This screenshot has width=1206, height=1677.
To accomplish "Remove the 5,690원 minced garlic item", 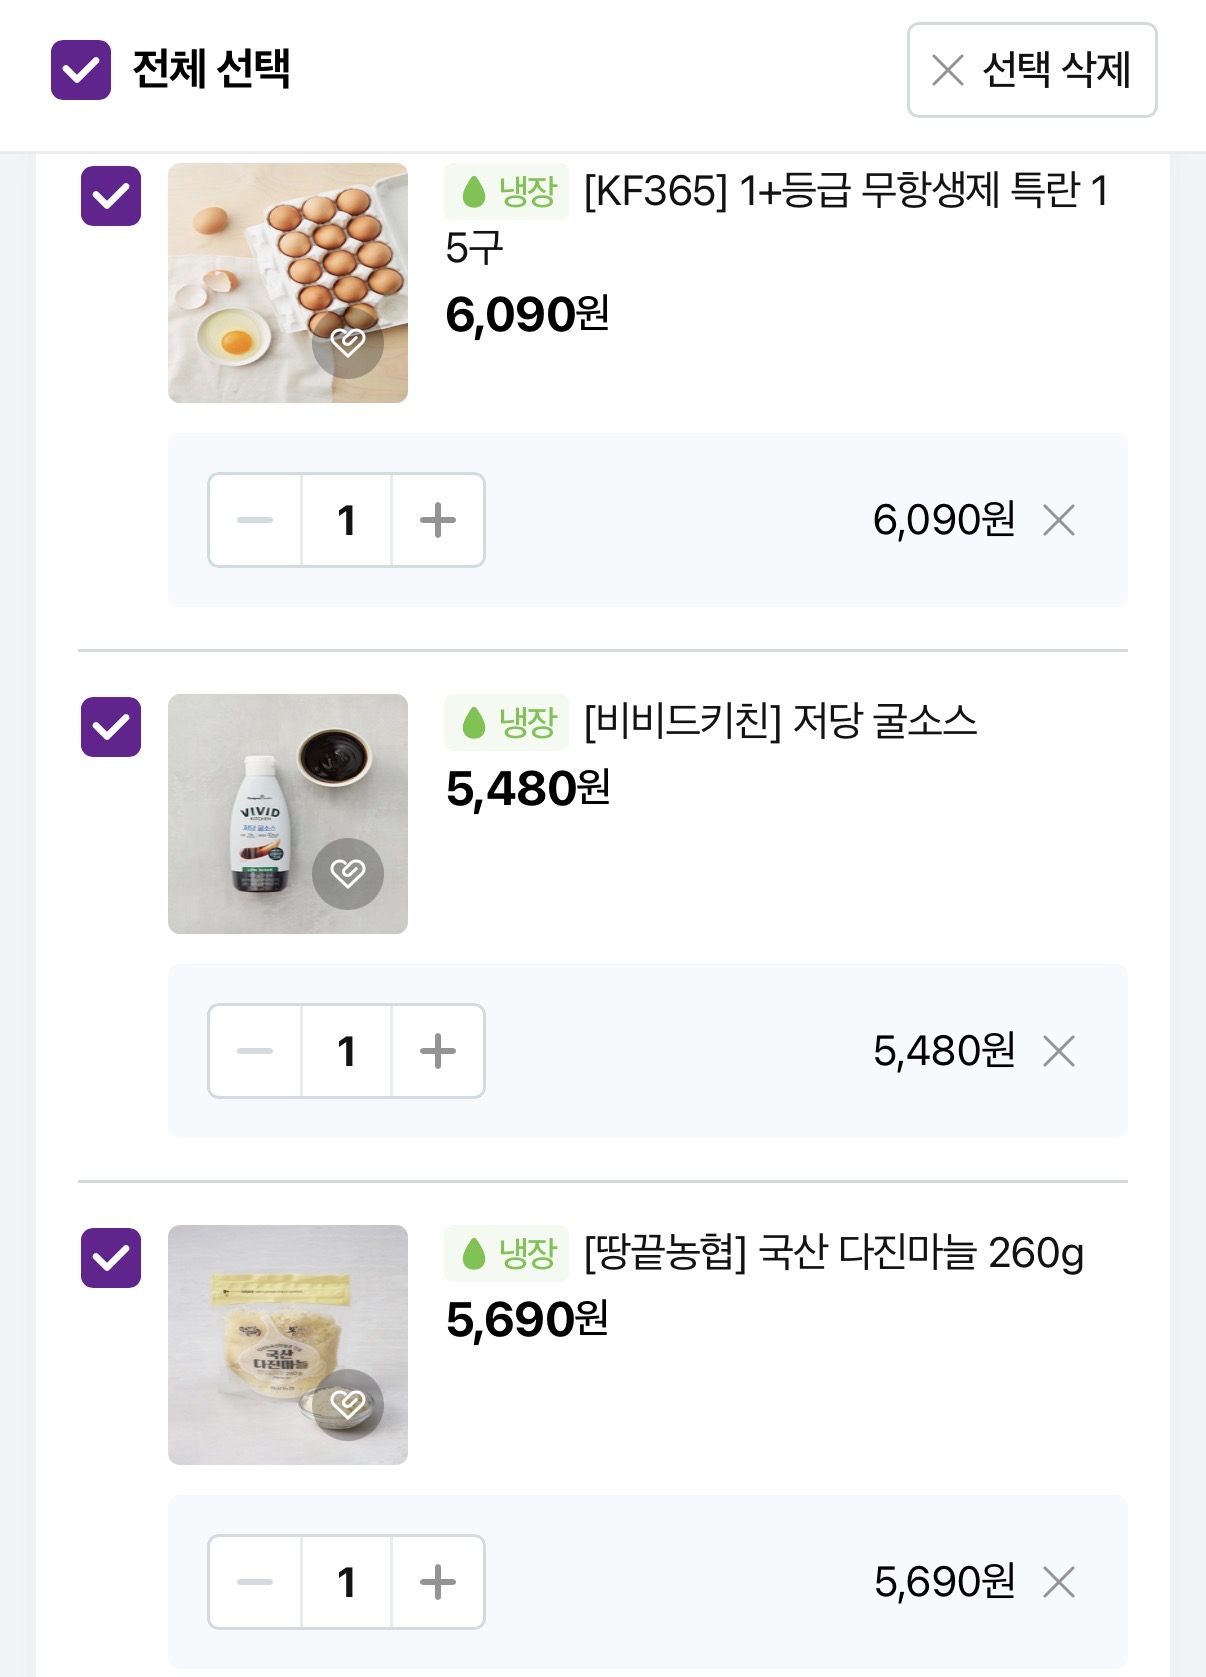I will pos(1059,1582).
